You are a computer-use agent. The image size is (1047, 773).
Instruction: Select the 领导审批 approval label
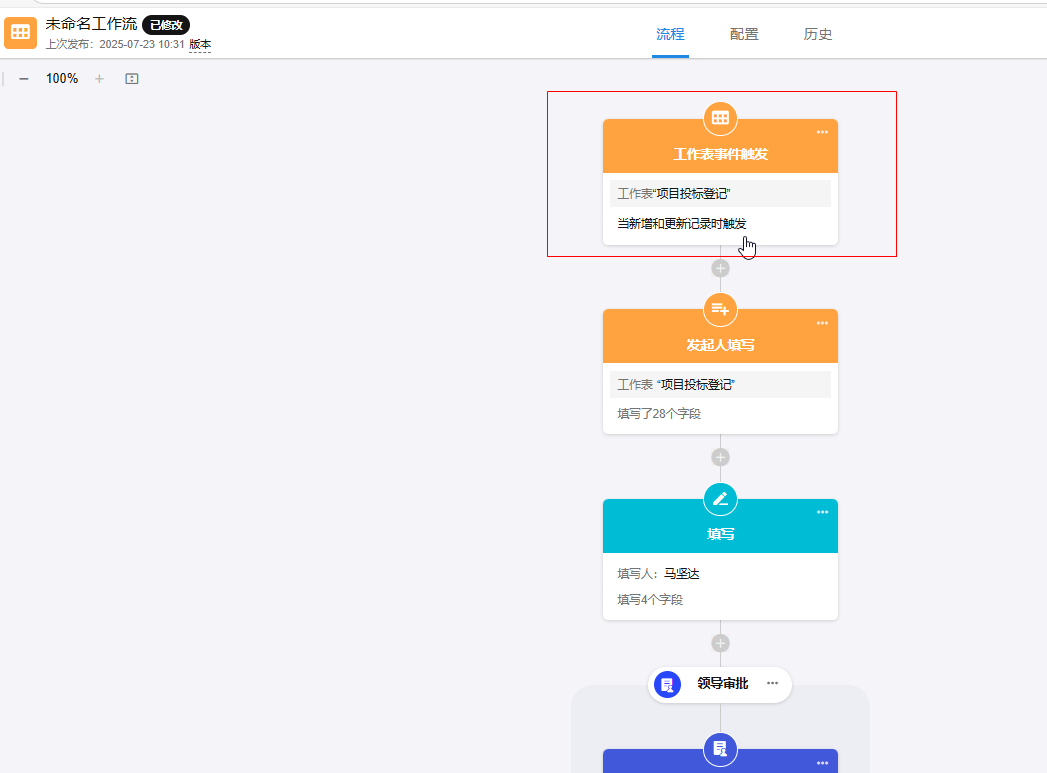[722, 684]
